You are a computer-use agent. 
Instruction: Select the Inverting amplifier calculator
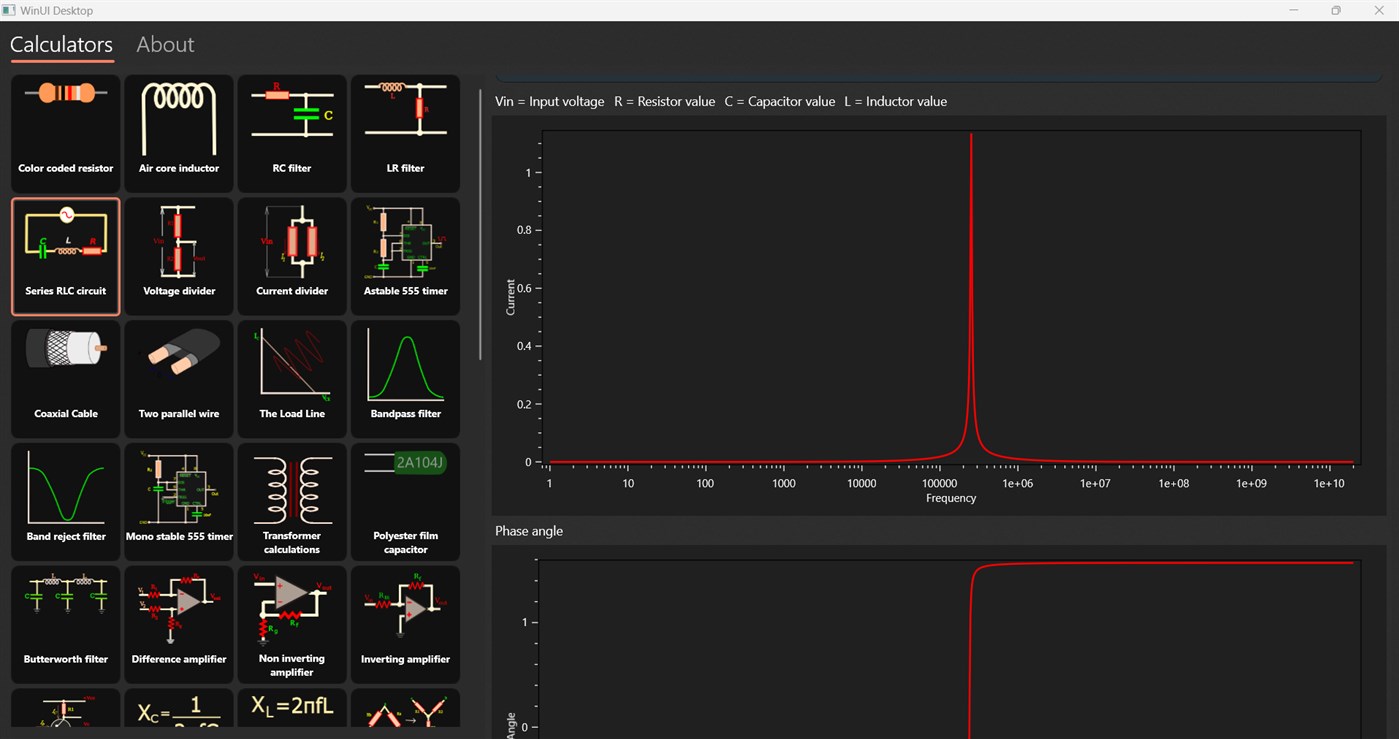coord(404,624)
